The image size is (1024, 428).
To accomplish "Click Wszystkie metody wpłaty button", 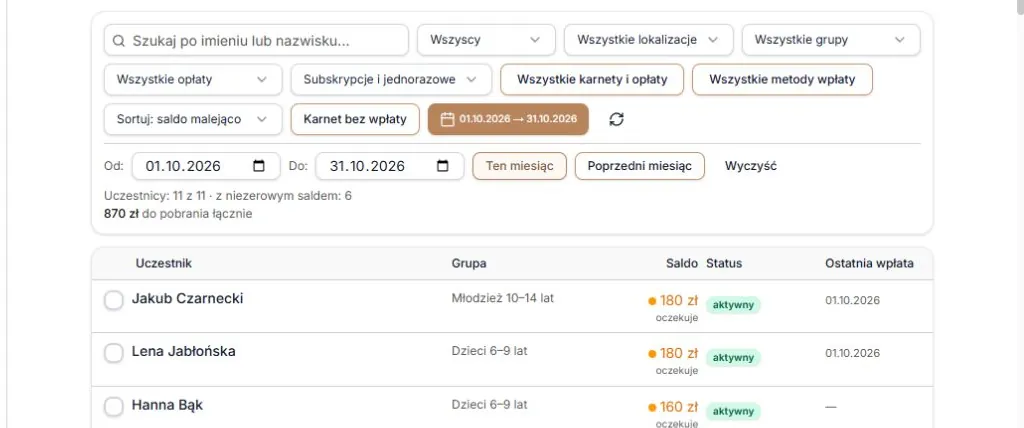I will 782,80.
